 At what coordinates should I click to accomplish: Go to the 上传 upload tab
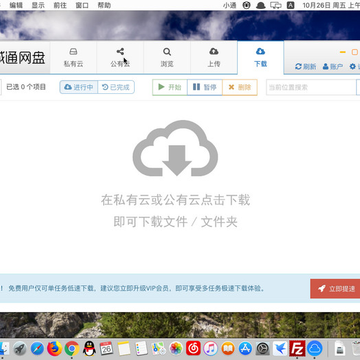(x=214, y=57)
